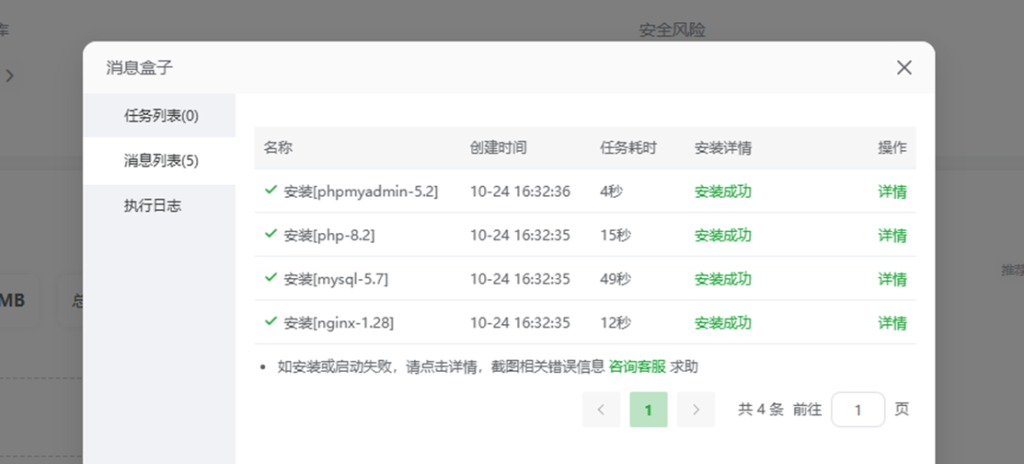Click green checkmark beside php-8.2 install

pyautogui.click(x=270, y=234)
